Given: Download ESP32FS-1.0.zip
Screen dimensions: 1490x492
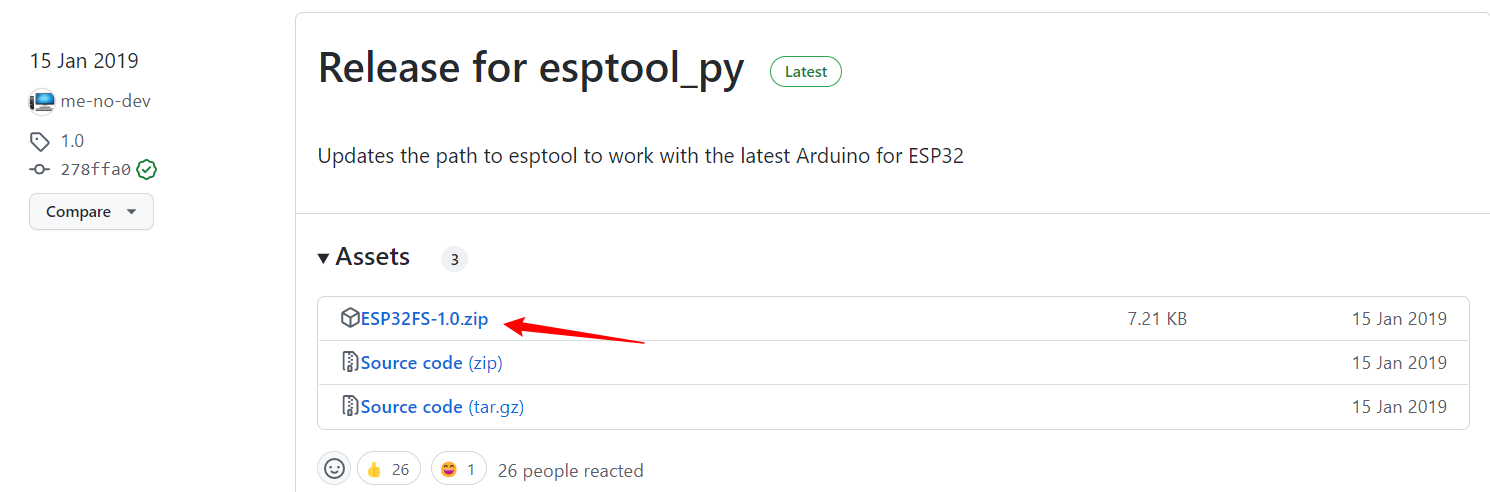Looking at the screenshot, I should pos(424,319).
